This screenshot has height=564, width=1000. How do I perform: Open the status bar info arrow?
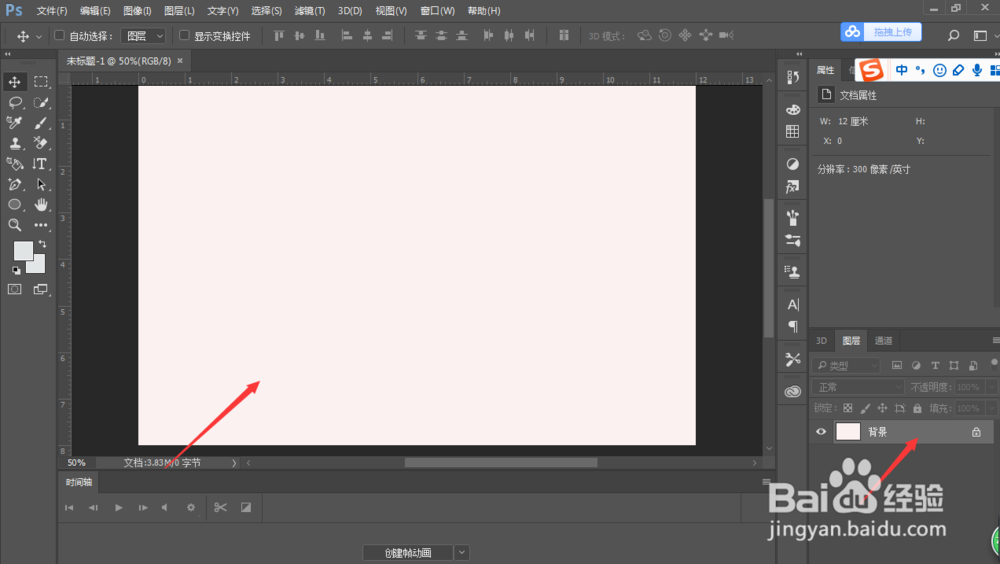point(234,463)
